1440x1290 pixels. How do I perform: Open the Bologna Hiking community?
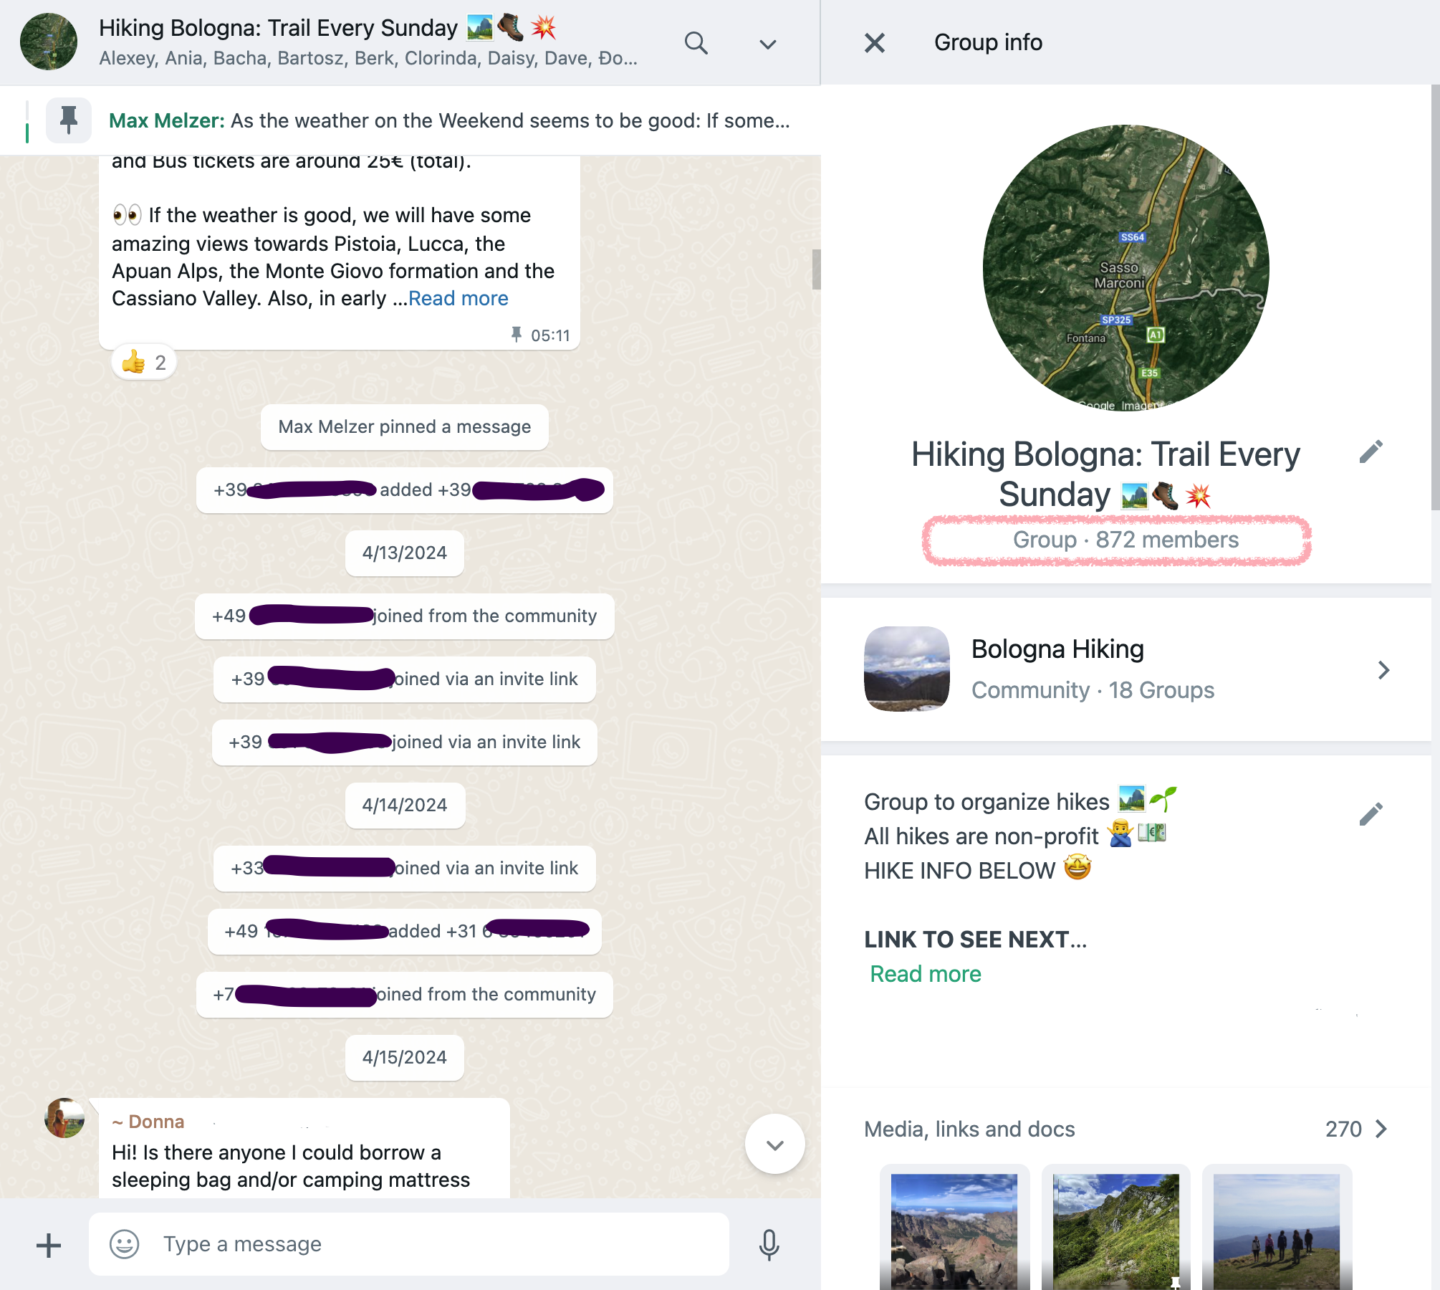(1126, 670)
